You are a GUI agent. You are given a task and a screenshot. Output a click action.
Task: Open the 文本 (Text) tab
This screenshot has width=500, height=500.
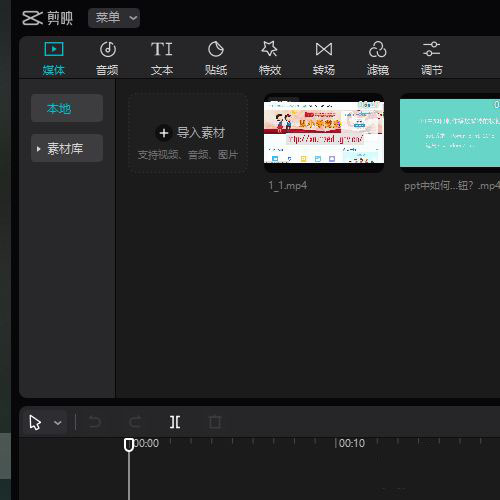point(162,58)
